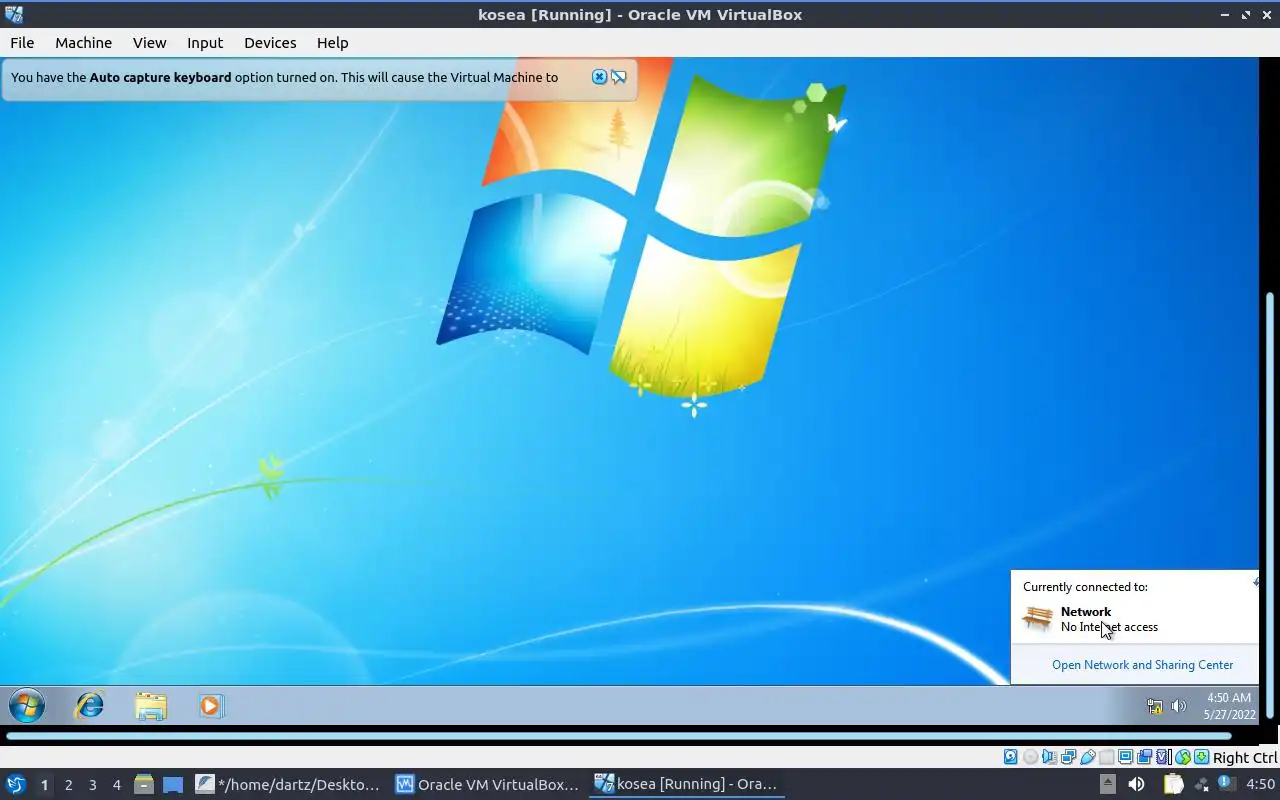Open the Help menu

tap(332, 43)
